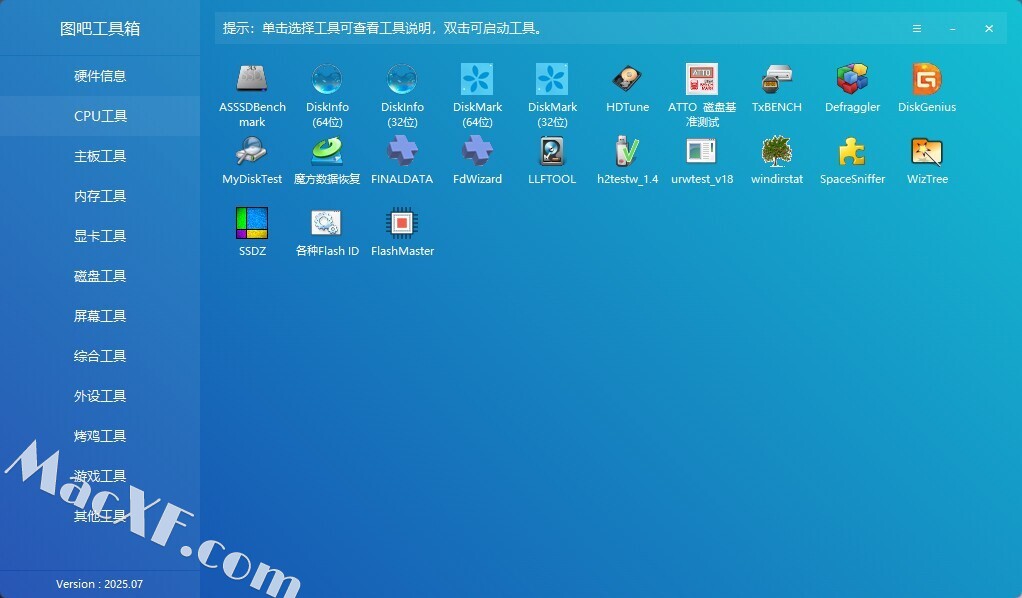Screen dimensions: 1022x598
Task: Select the SpaceSniffer puzzle icon
Action: pos(853,151)
